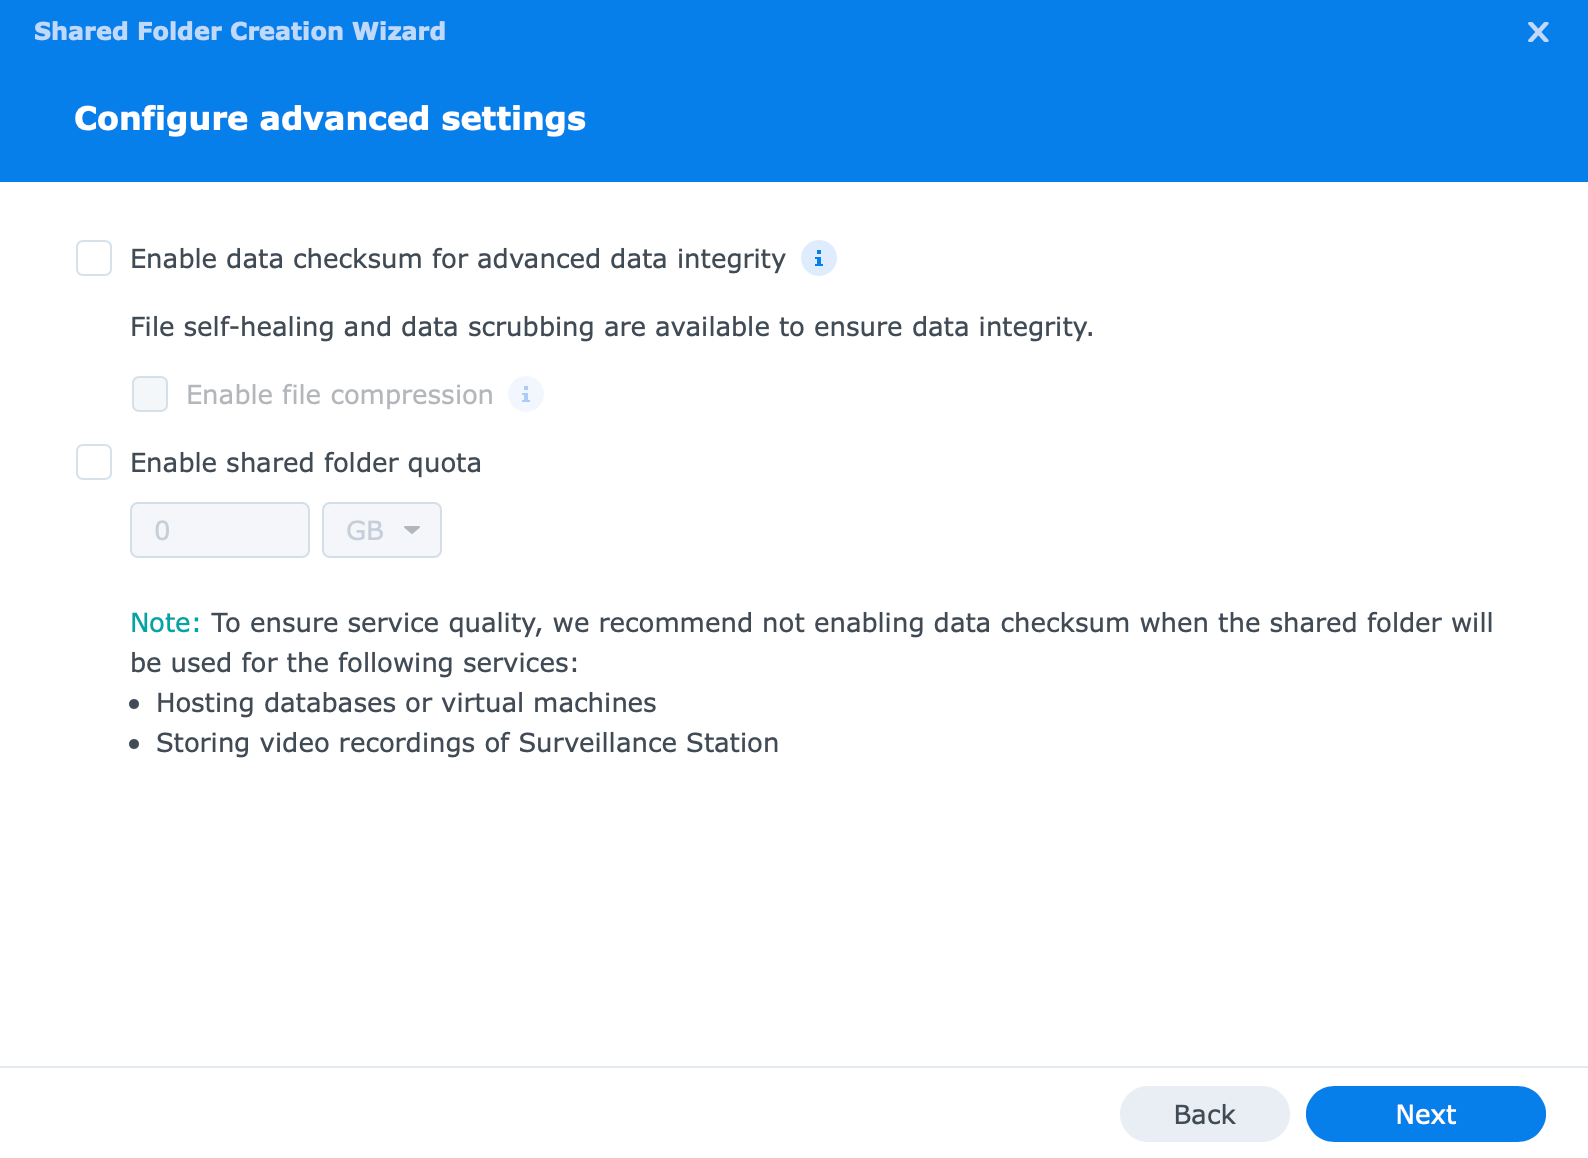Screen dimensions: 1588x1158
Task: Click the "Configure advanced settings" heading
Action: pos(330,119)
